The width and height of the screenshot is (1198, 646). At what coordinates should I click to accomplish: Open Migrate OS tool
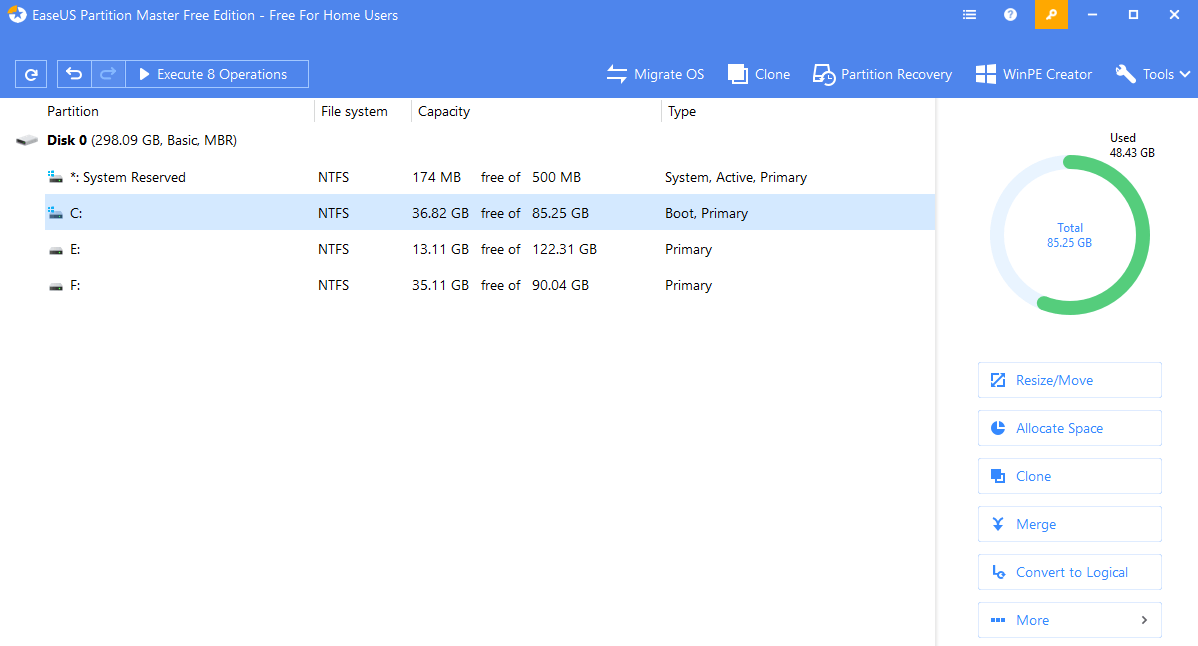coord(655,73)
